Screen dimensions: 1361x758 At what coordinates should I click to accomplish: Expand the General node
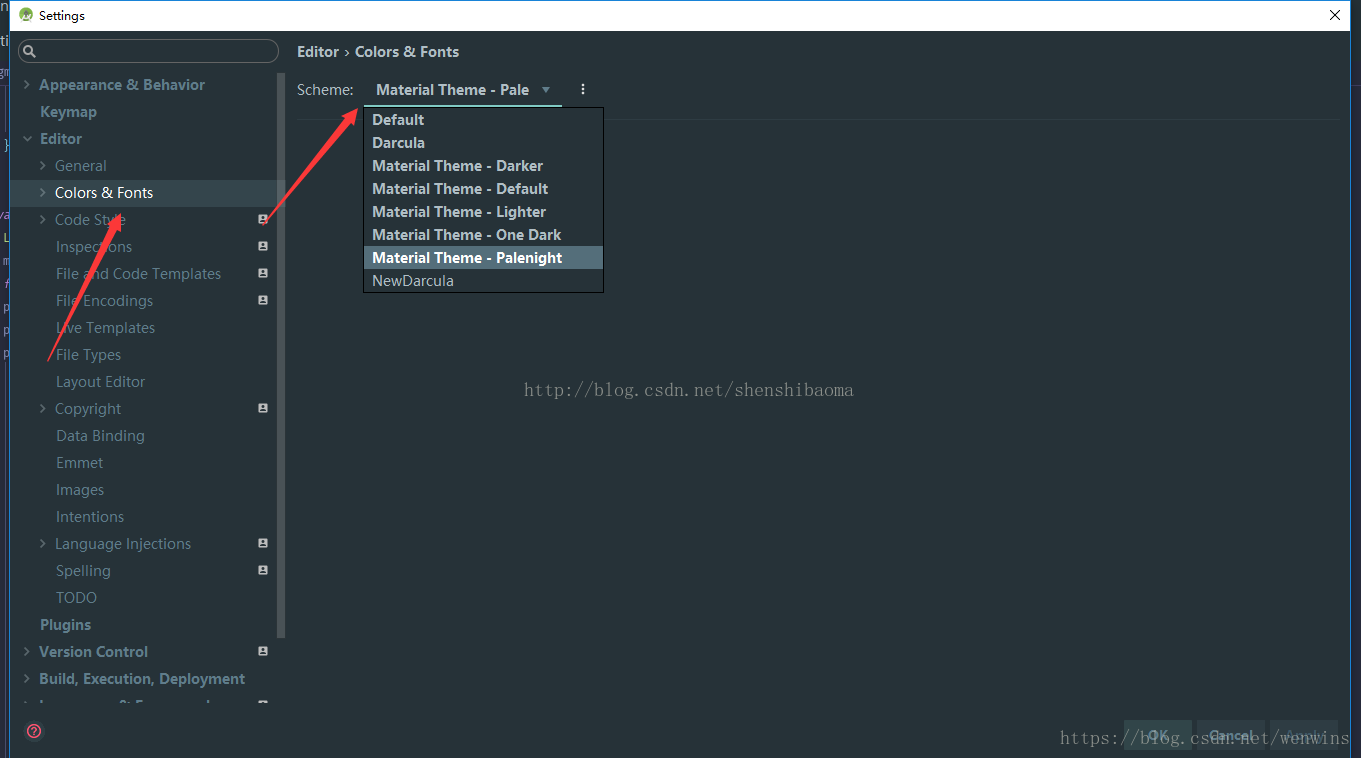[43, 166]
